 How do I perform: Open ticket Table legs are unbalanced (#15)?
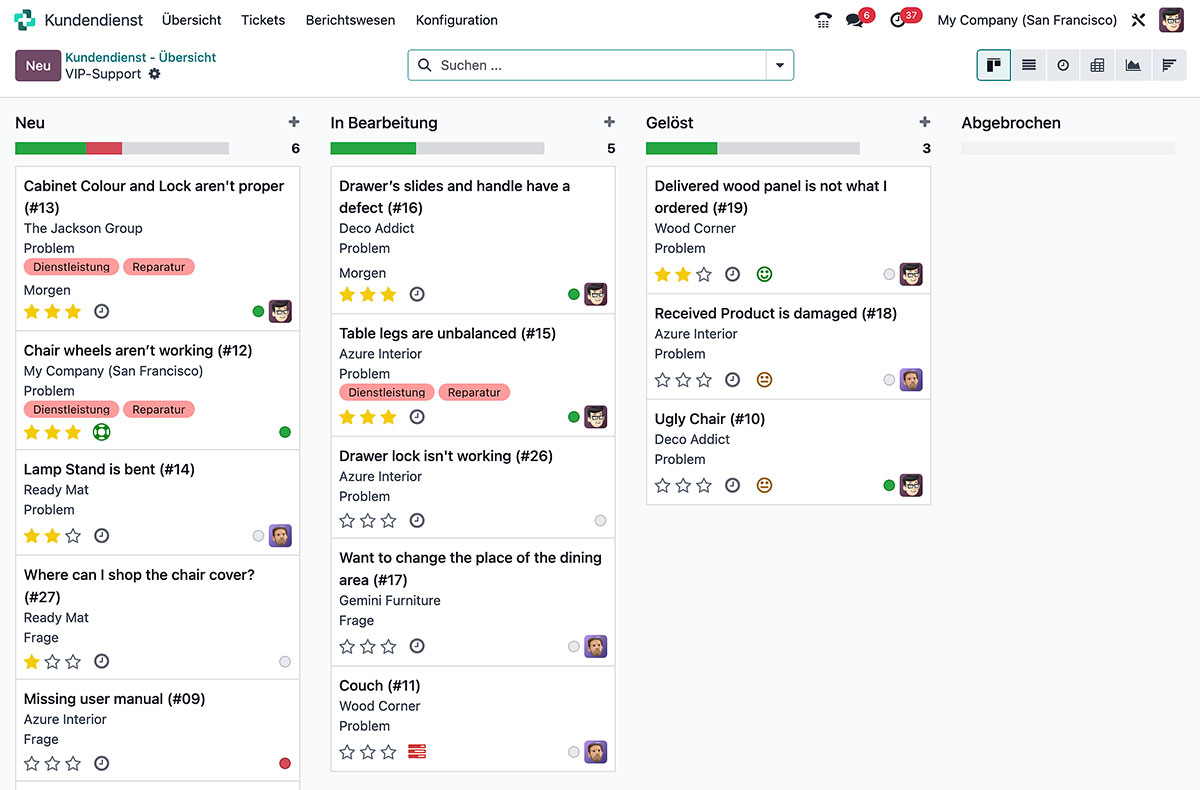click(447, 333)
